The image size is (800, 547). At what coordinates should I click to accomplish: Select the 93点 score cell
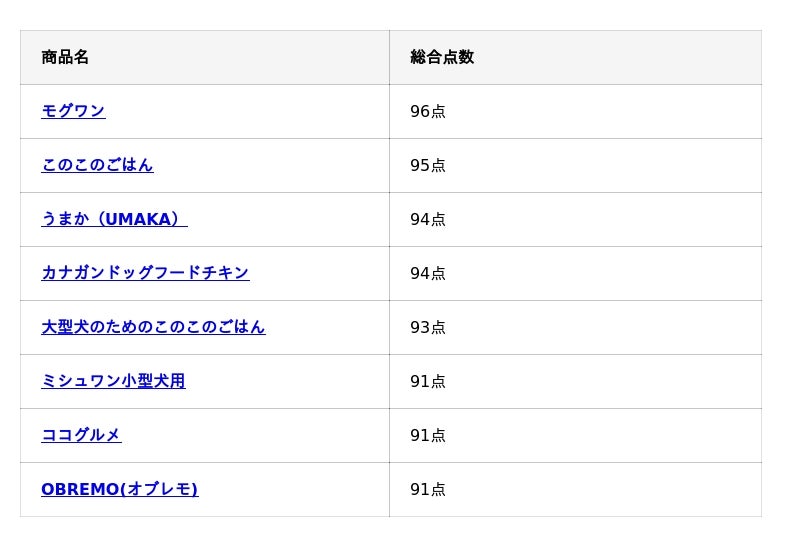point(428,327)
